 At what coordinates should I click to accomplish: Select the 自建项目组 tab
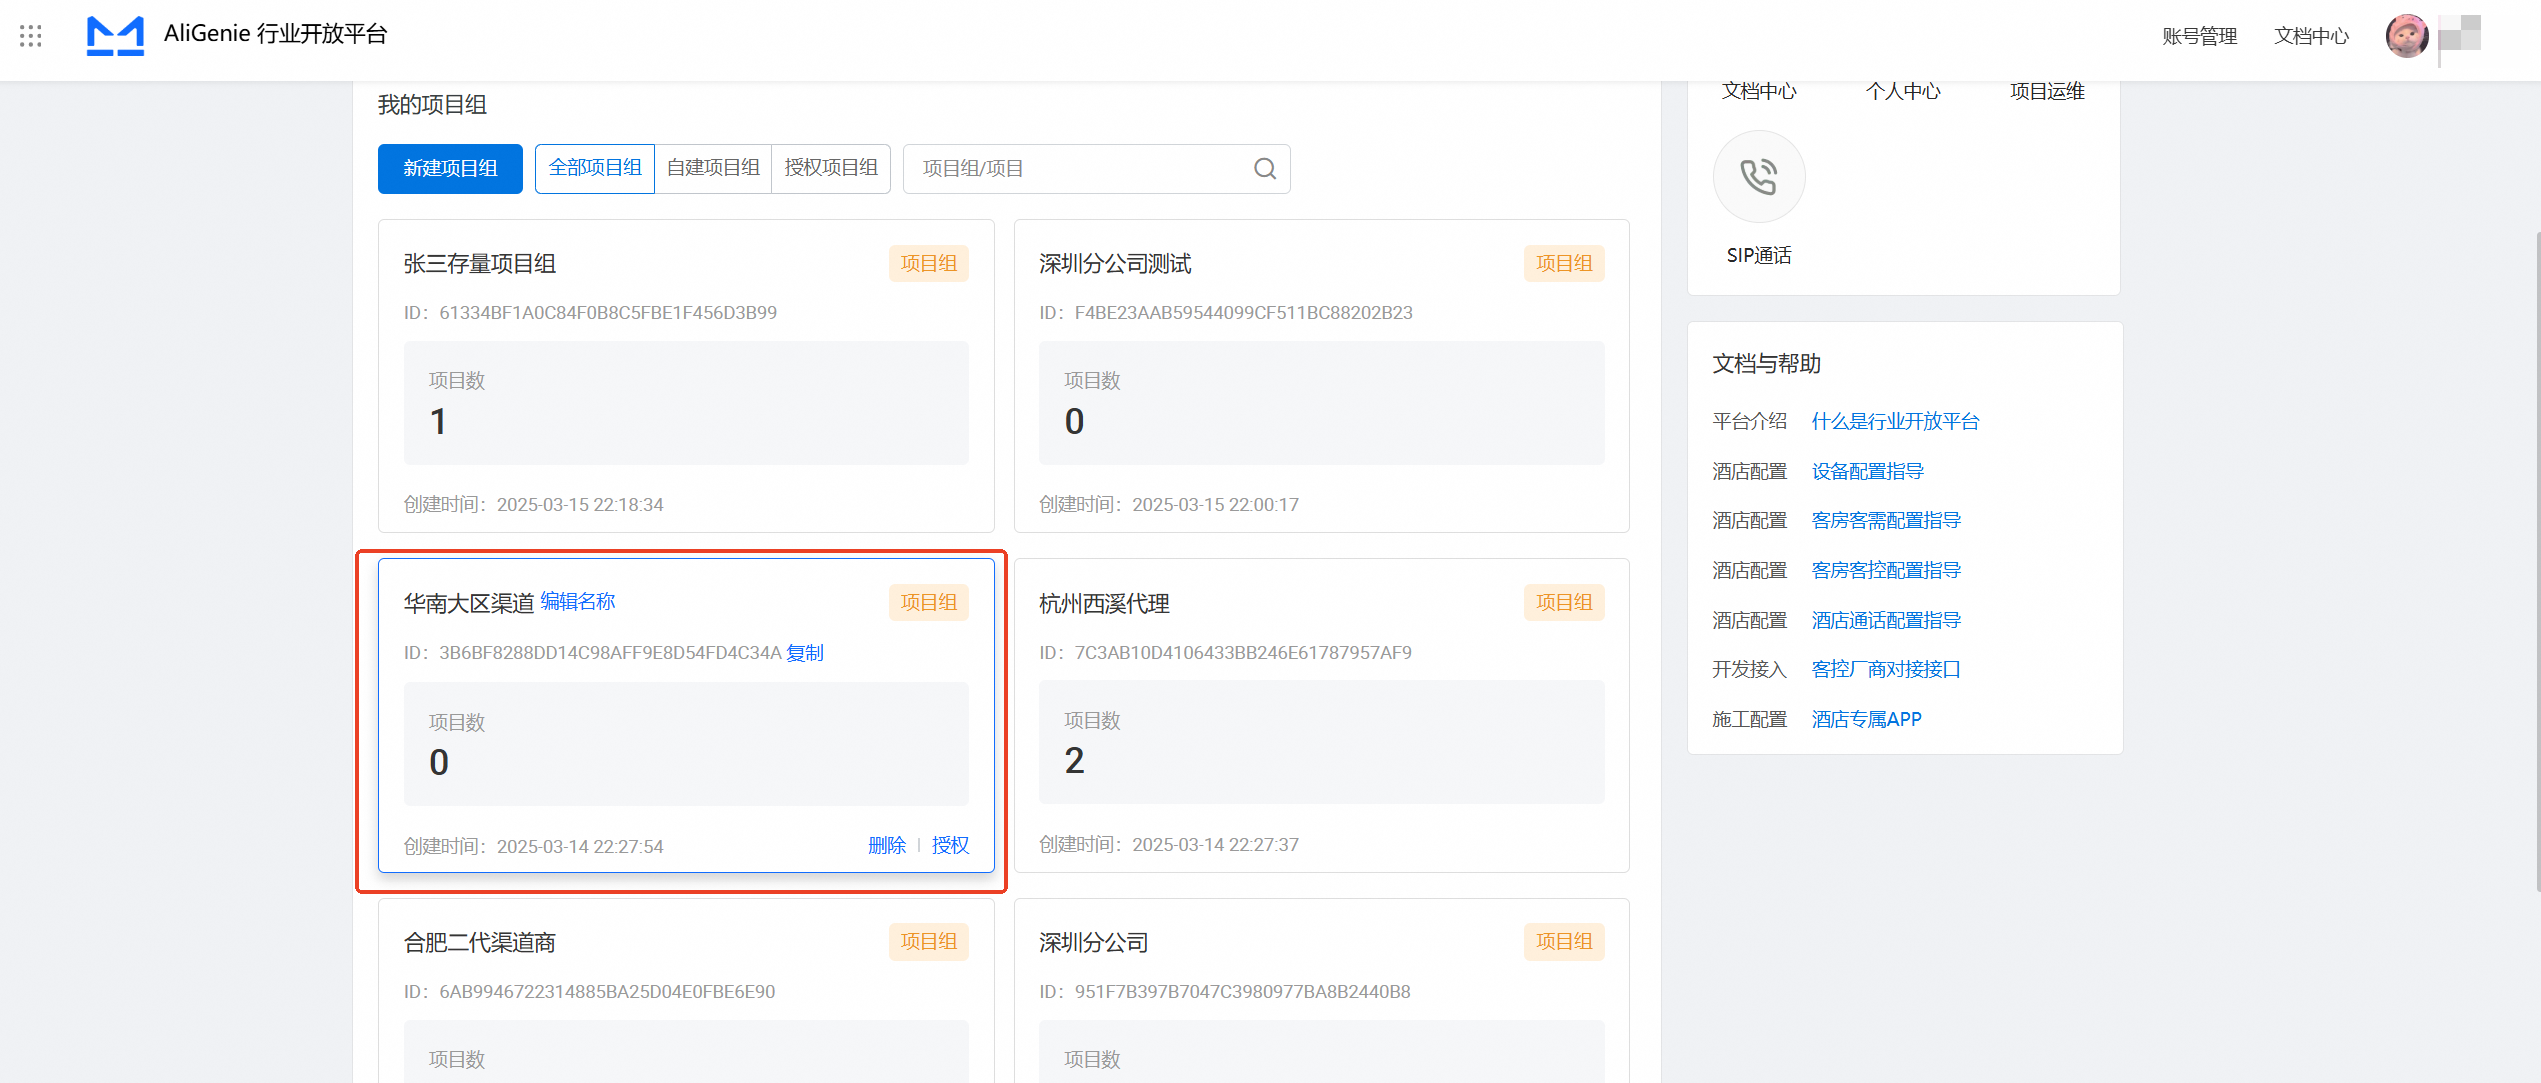click(713, 169)
